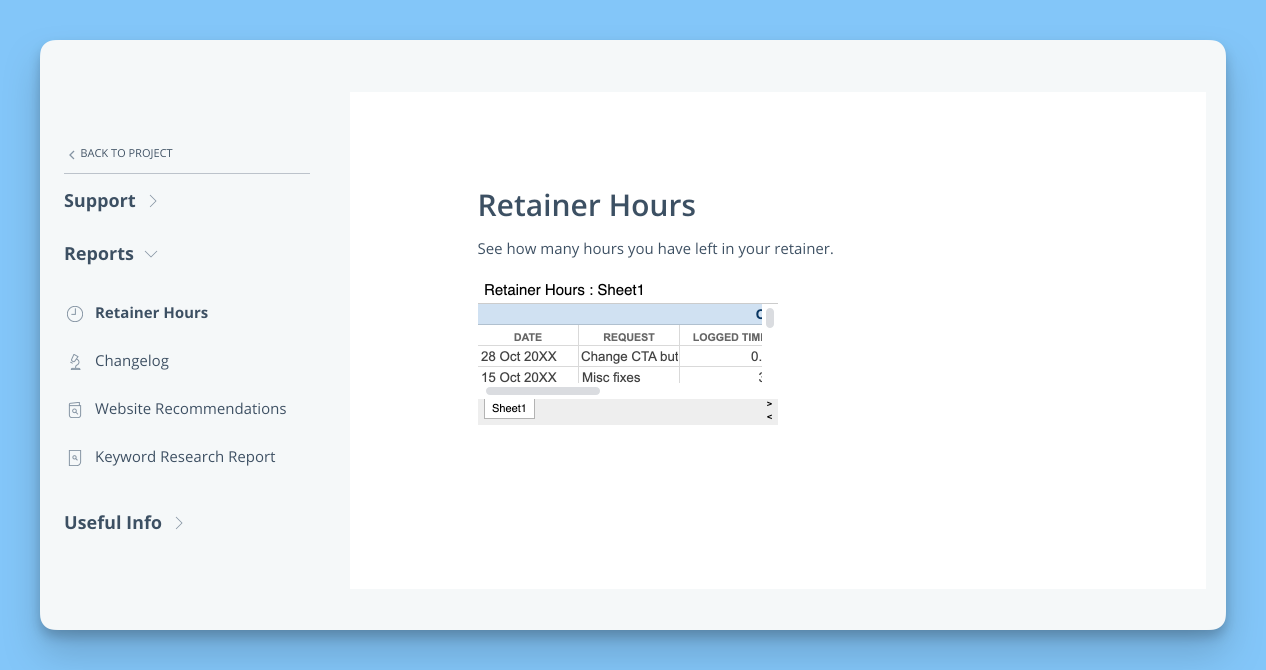Viewport: 1266px width, 670px height.
Task: Click the clock icon beside Retainer Hours
Action: coord(75,313)
